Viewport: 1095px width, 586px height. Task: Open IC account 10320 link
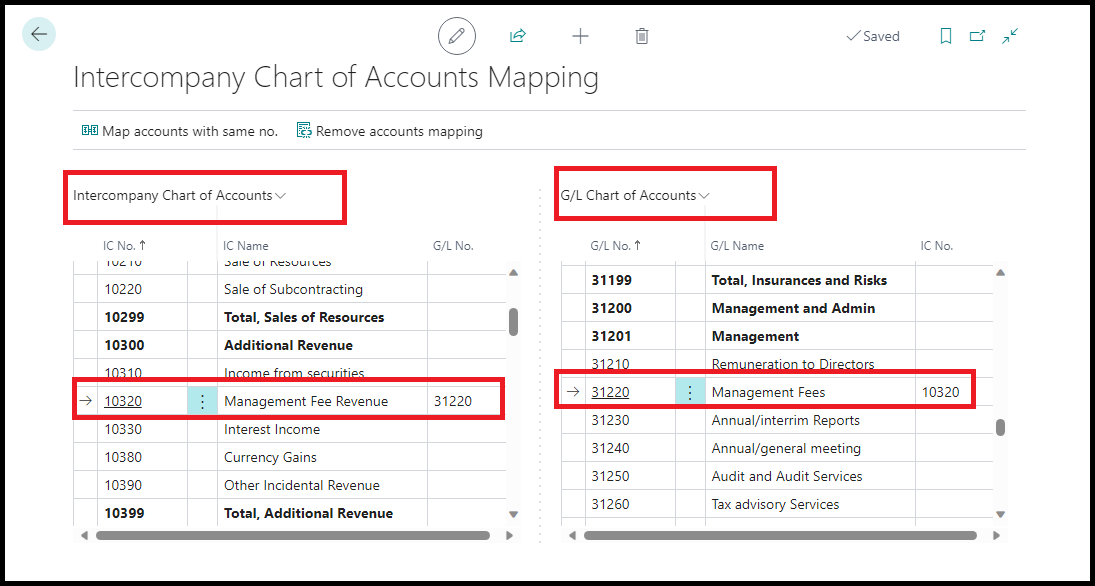coord(123,401)
